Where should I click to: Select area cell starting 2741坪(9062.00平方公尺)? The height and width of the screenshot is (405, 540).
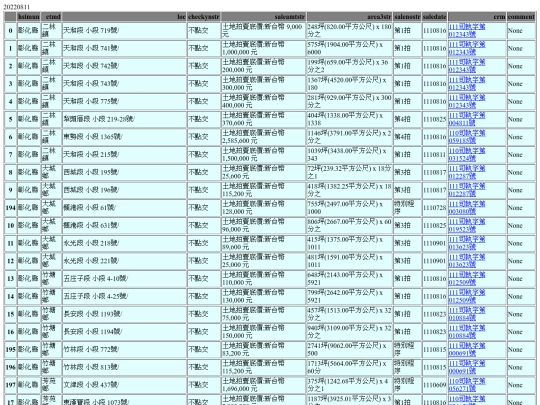point(350,350)
